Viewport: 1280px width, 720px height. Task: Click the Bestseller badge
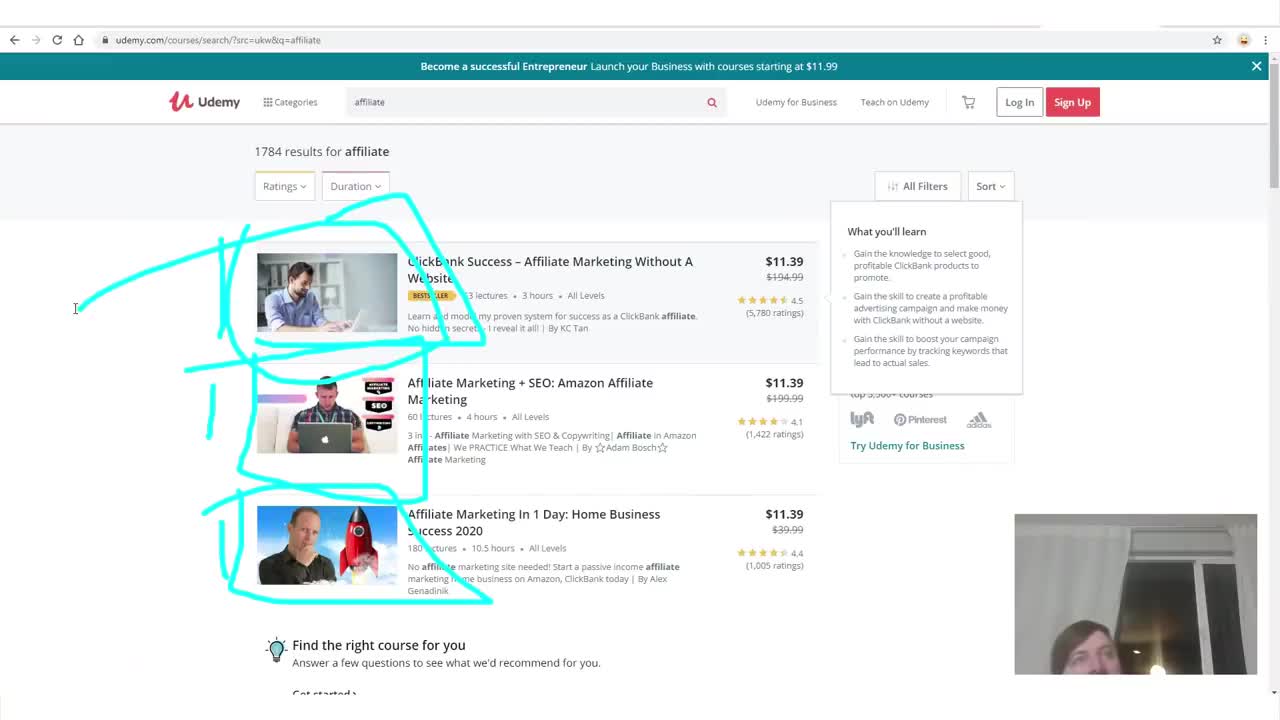pyautogui.click(x=430, y=296)
